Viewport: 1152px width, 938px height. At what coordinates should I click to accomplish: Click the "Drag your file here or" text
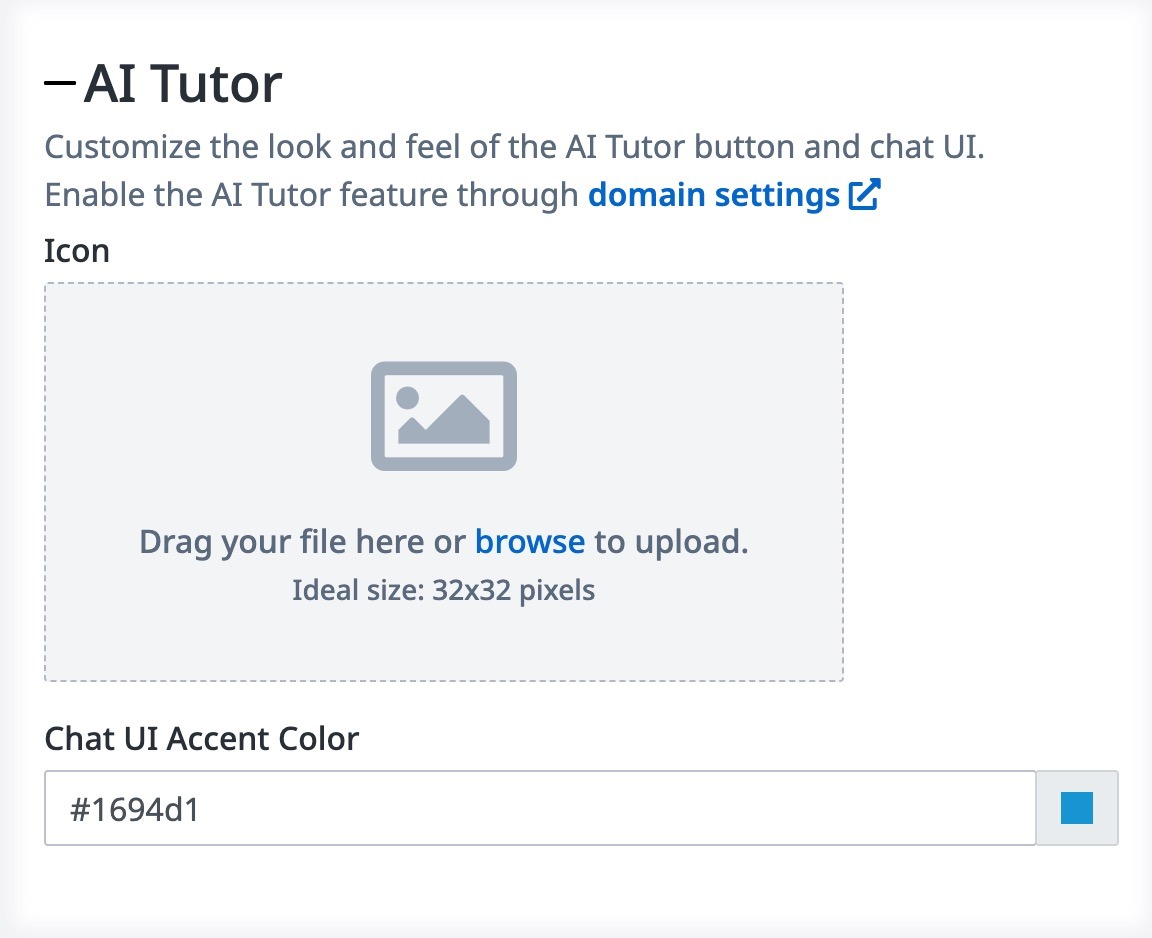tap(302, 542)
